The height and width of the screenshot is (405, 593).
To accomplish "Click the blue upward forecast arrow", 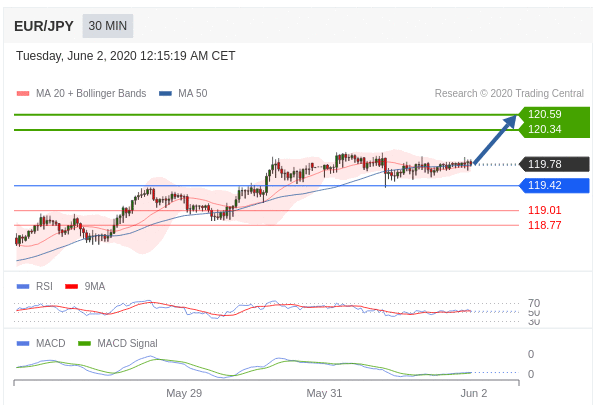I will click(495, 140).
